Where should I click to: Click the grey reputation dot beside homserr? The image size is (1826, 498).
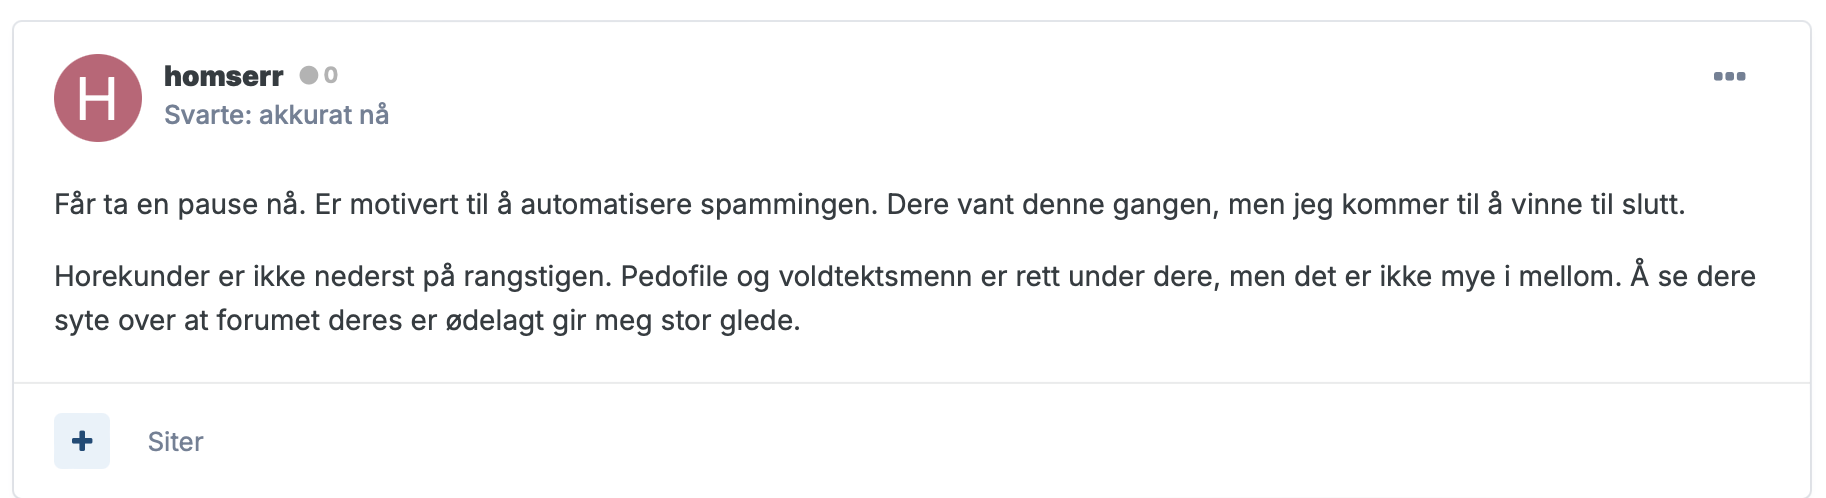(x=309, y=75)
